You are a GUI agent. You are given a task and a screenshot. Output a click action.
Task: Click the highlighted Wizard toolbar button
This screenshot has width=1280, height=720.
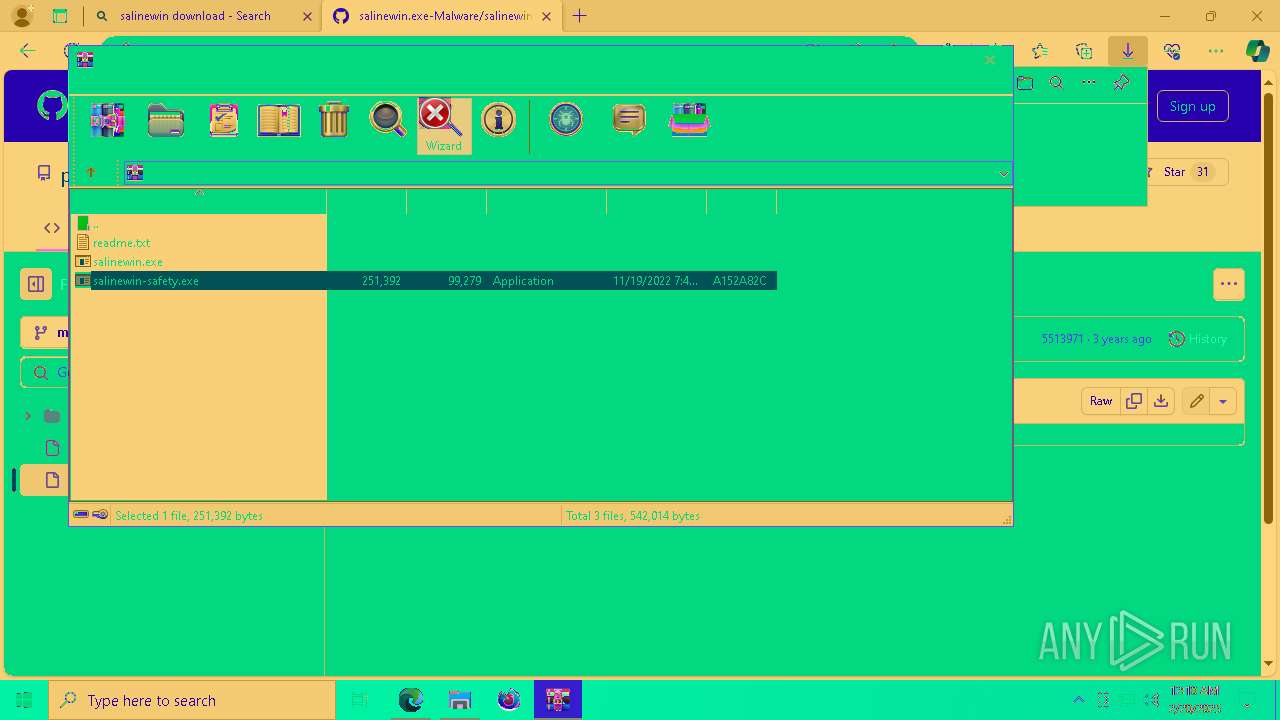[443, 125]
